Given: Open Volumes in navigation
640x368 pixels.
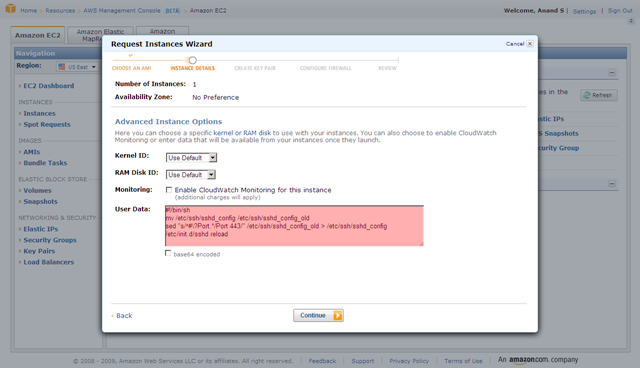Looking at the screenshot, I should point(37,191).
